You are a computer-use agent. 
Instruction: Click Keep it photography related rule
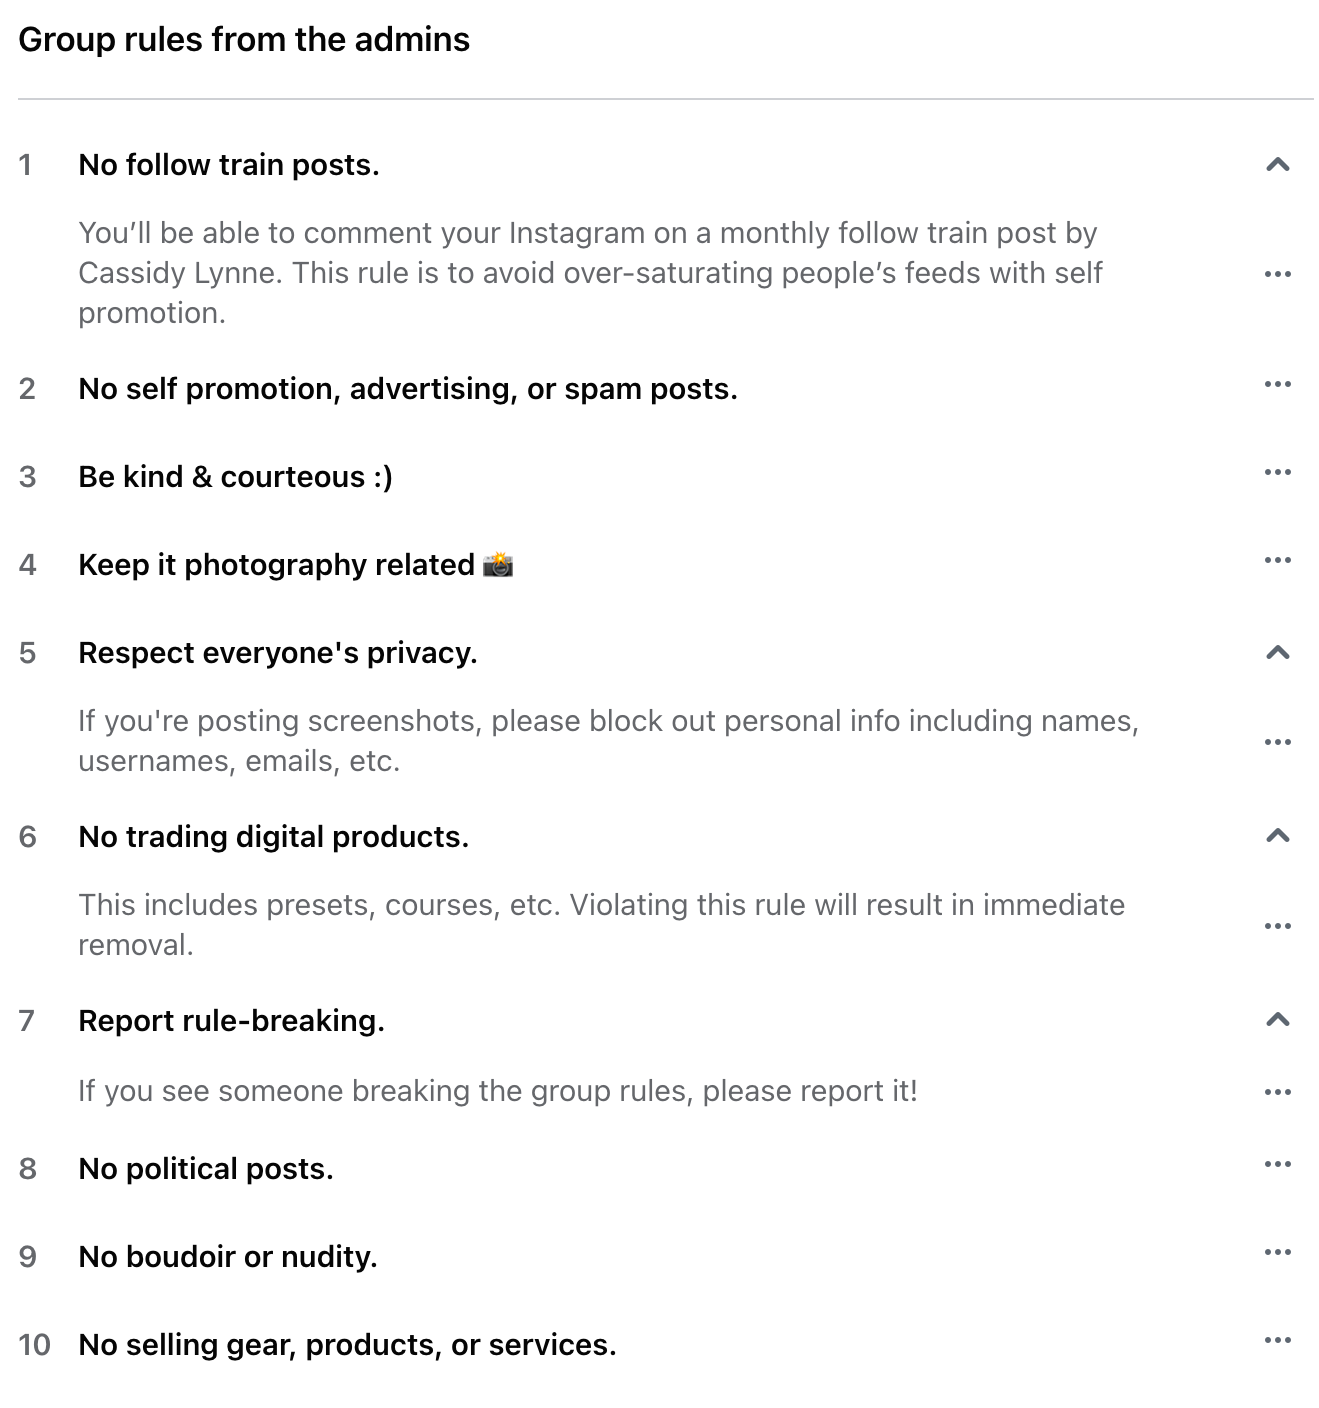295,565
